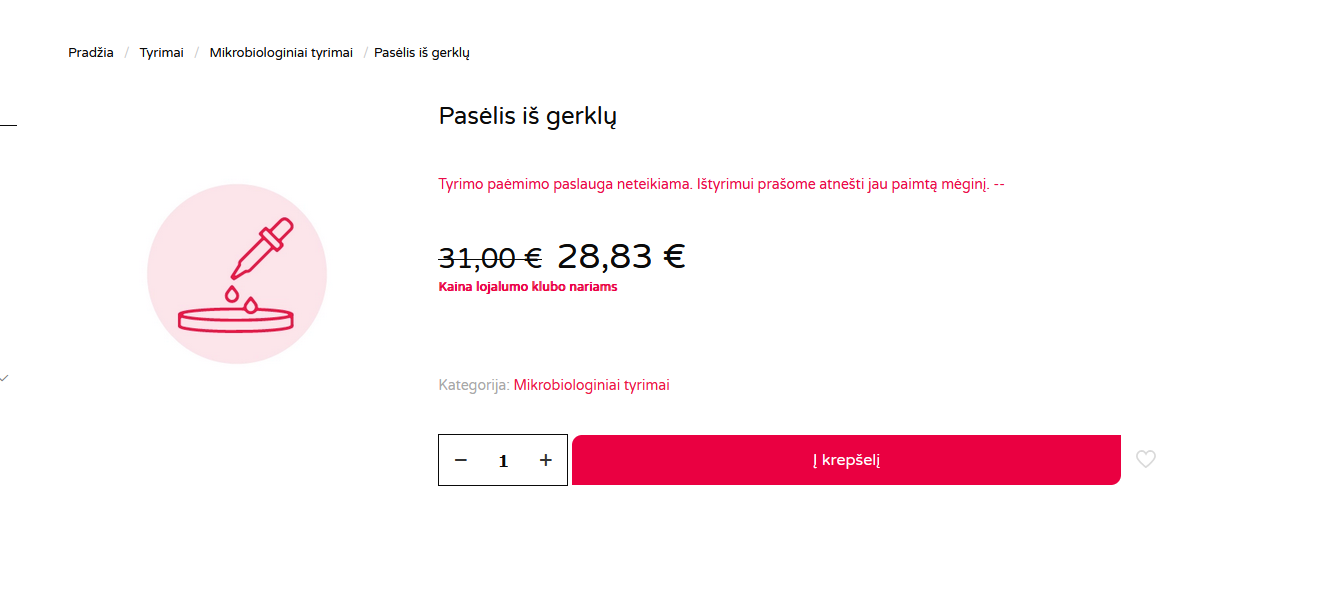The image size is (1321, 609).
Task: Decrease quantity with the minus button
Action: (x=461, y=460)
